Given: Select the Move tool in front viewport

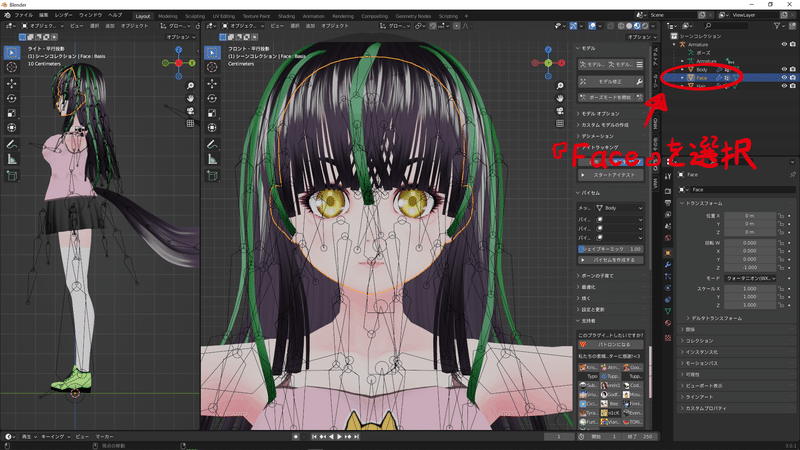Looking at the screenshot, I should coord(212,83).
